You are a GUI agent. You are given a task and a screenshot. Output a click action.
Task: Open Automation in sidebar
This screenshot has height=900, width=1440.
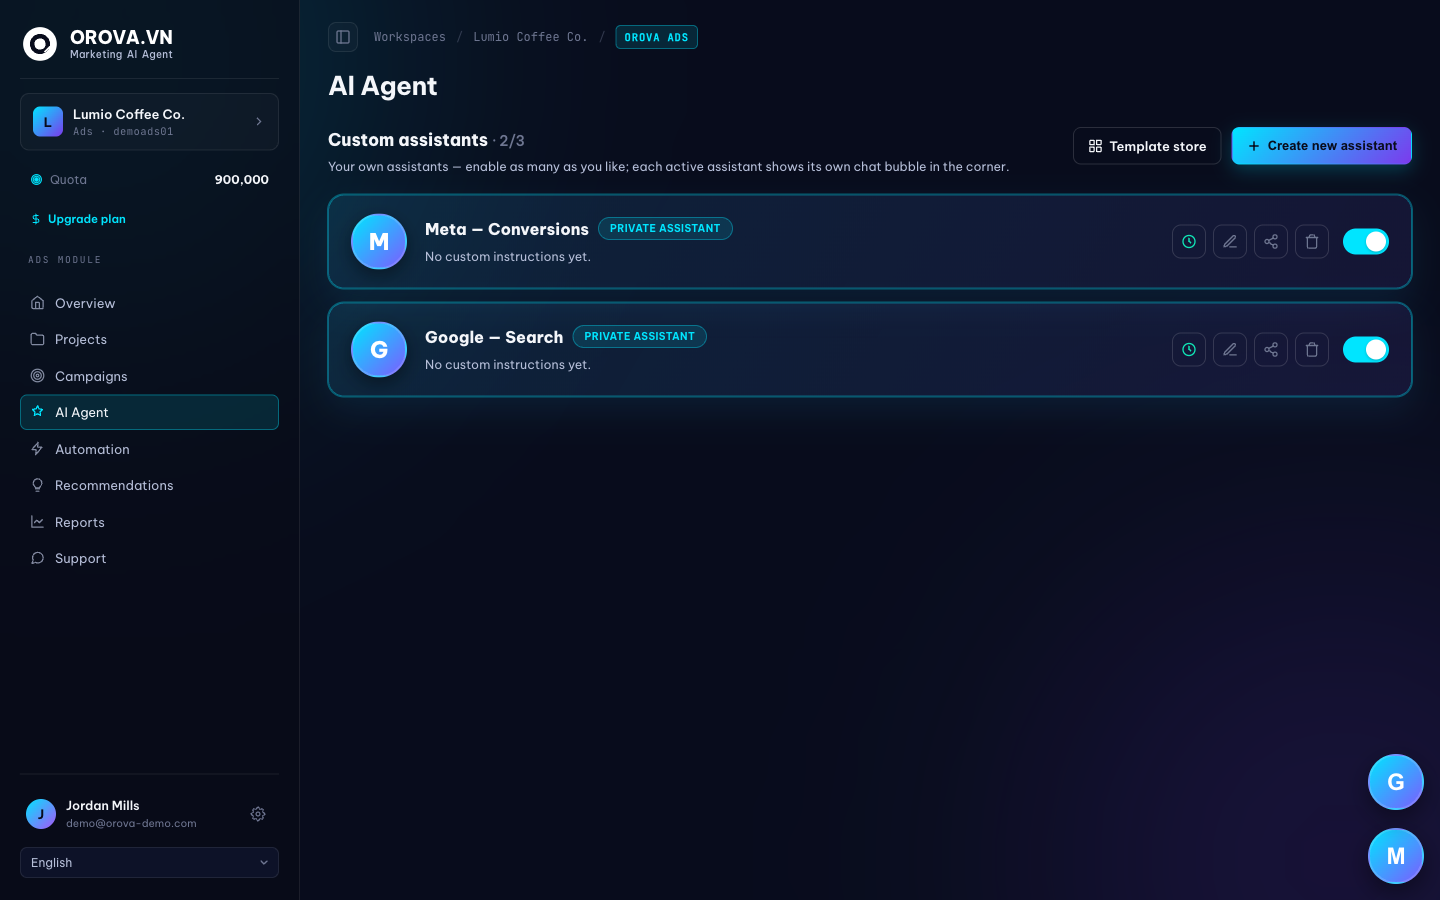(149, 449)
